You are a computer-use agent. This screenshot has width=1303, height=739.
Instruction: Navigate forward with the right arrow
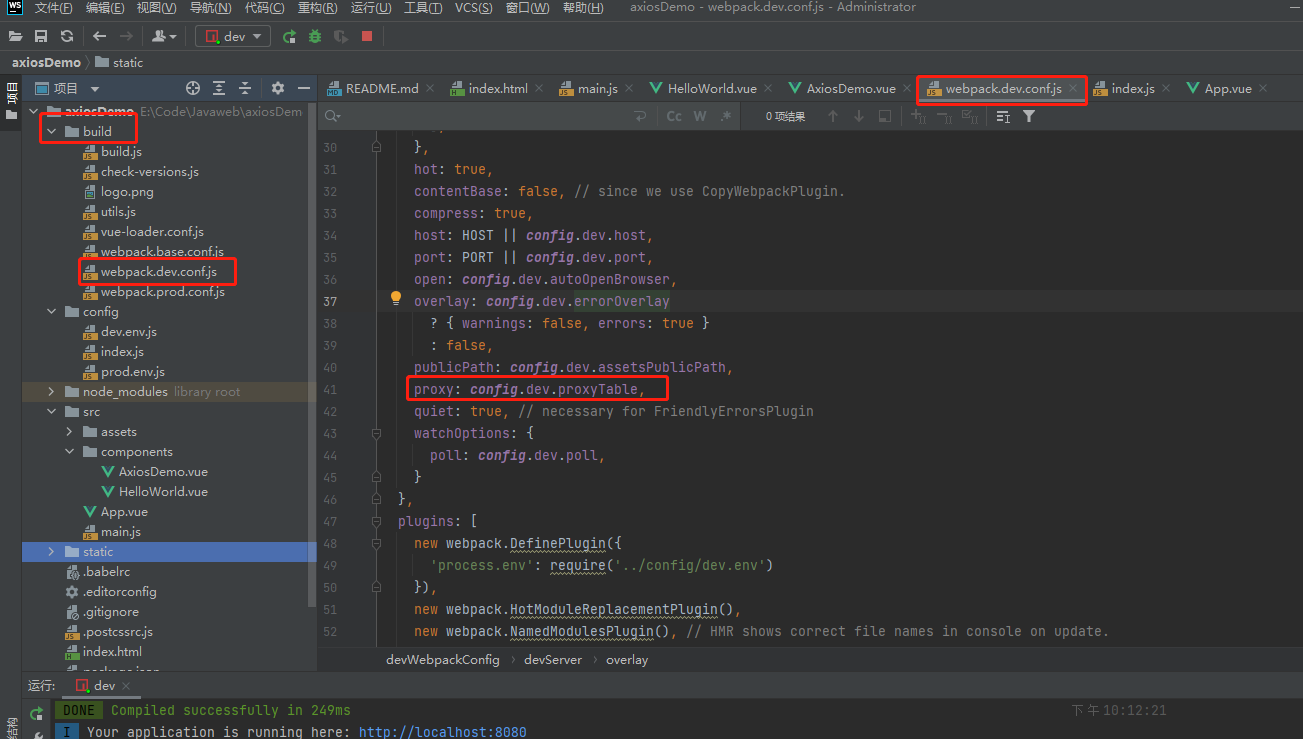(x=127, y=36)
